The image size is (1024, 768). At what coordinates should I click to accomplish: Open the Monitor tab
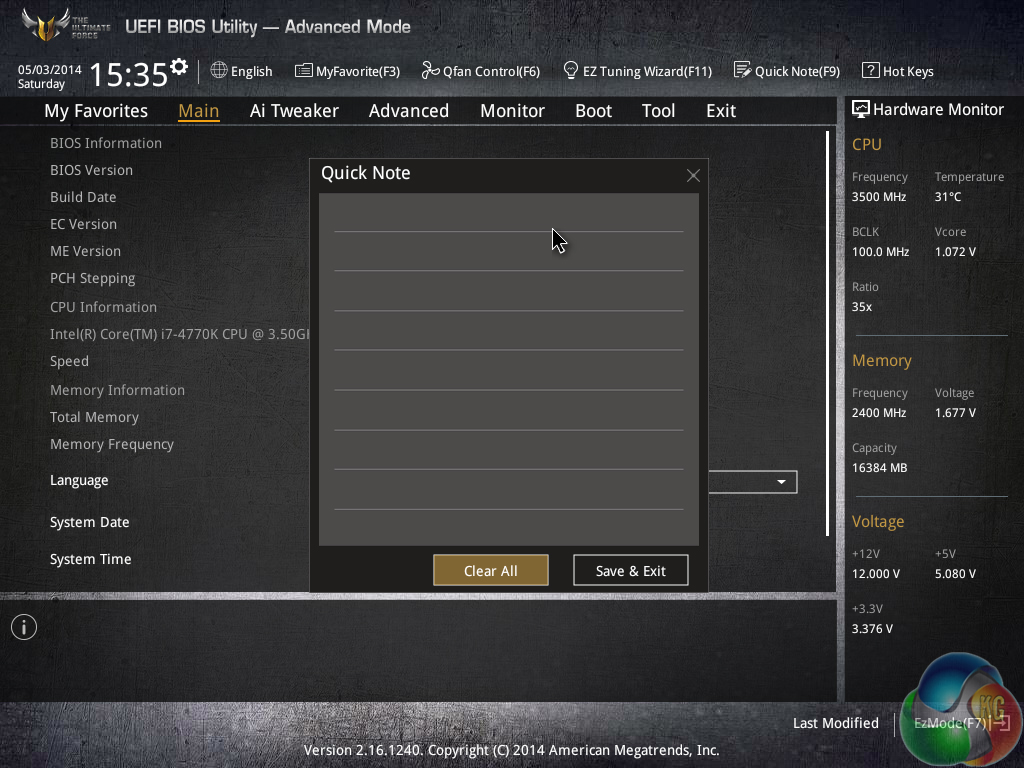pos(512,110)
